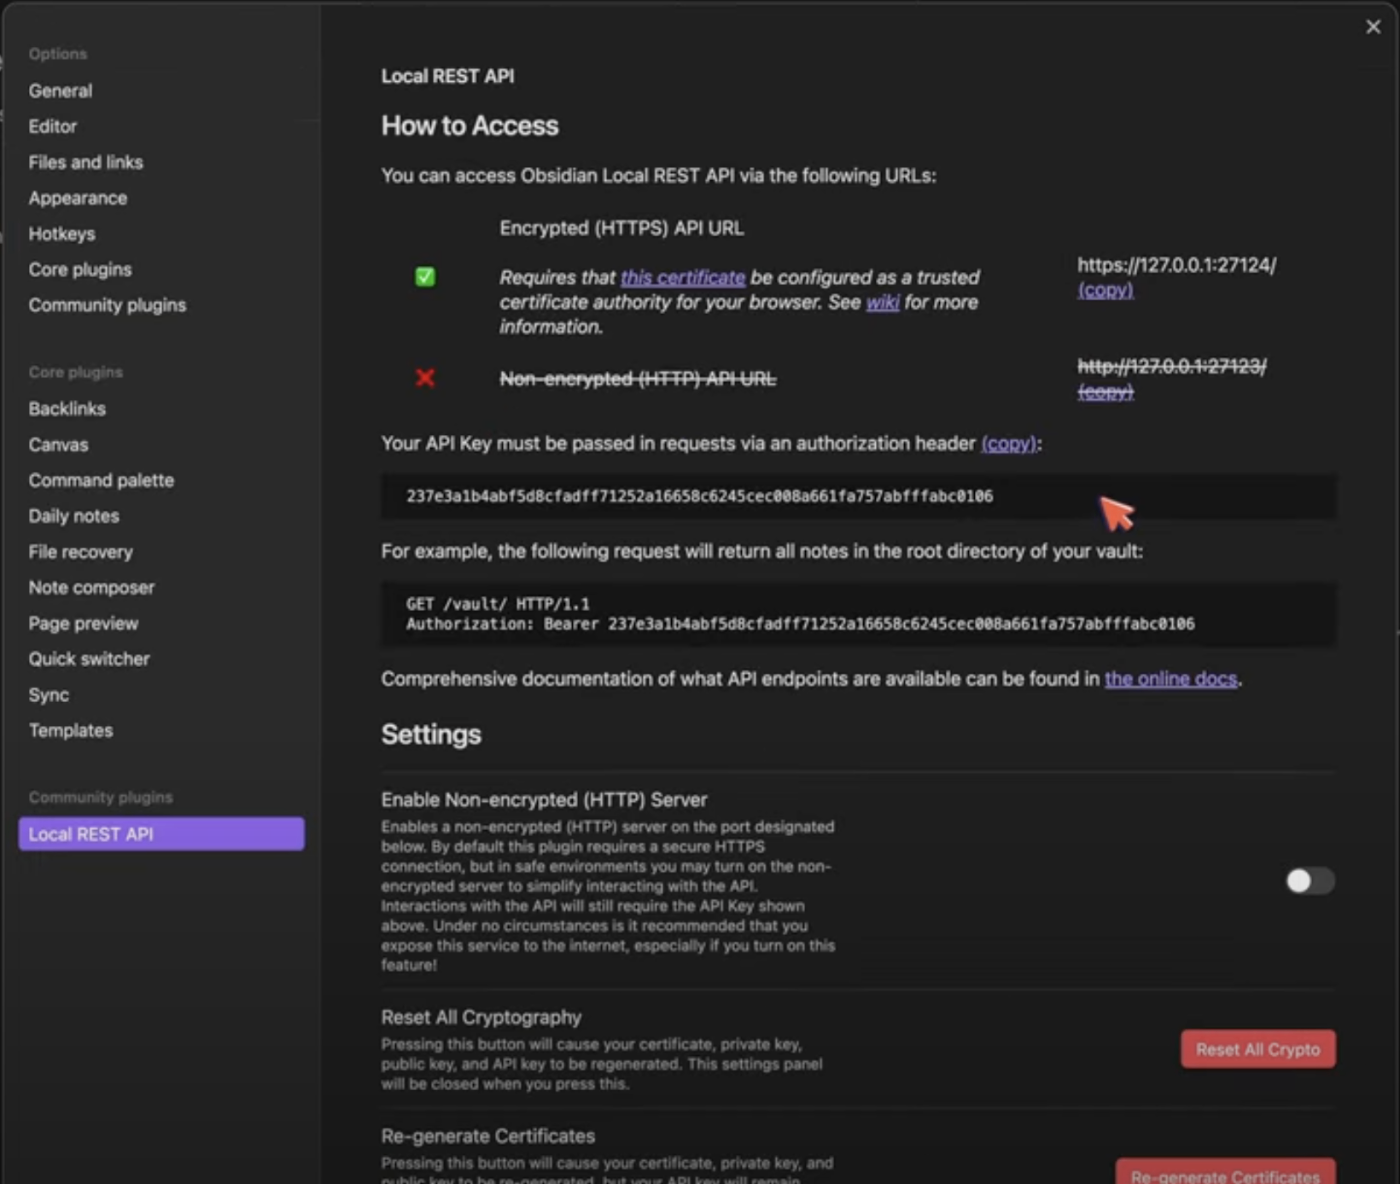Viewport: 1400px width, 1184px height.
Task: Copy the API key authorization header
Action: 1008,443
